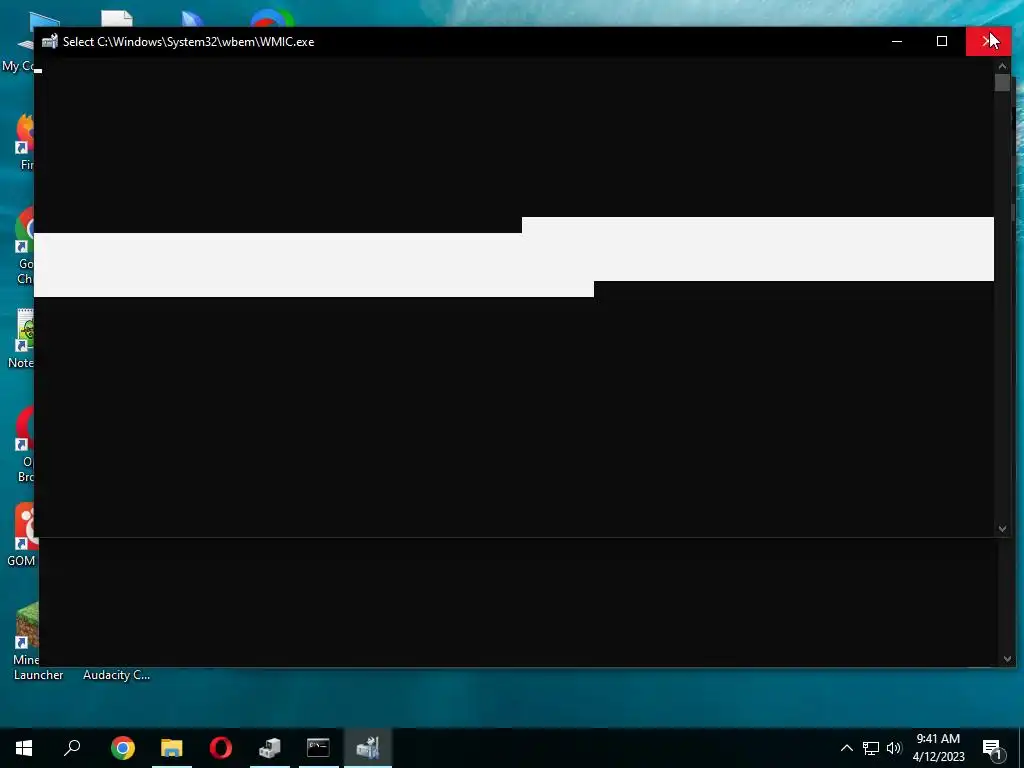Close the WMIC.exe console window
The image size is (1024, 768).
(988, 41)
